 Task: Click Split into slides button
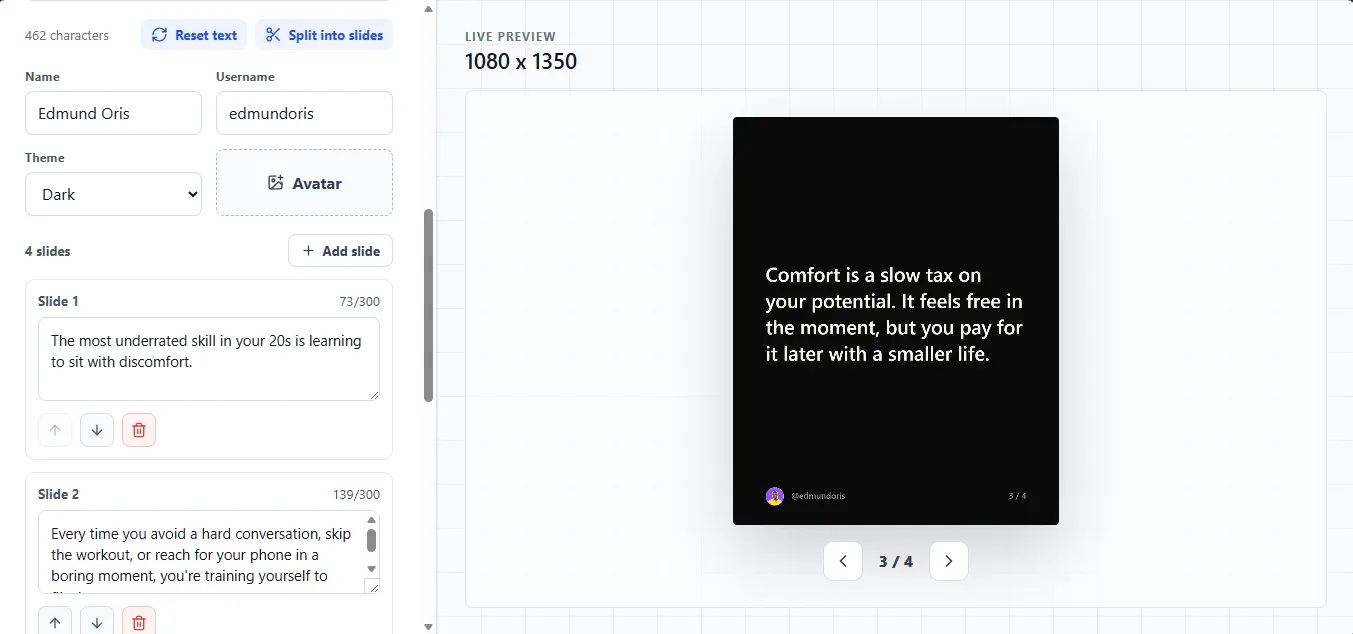(324, 35)
